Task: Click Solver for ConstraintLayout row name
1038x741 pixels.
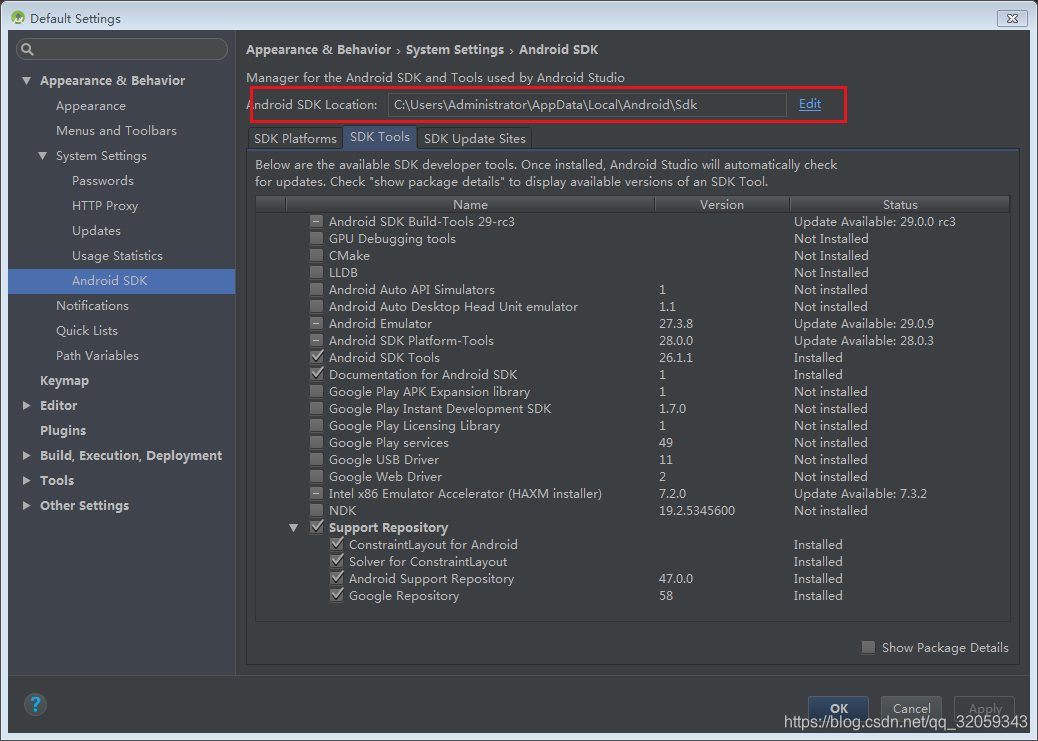Action: click(428, 562)
